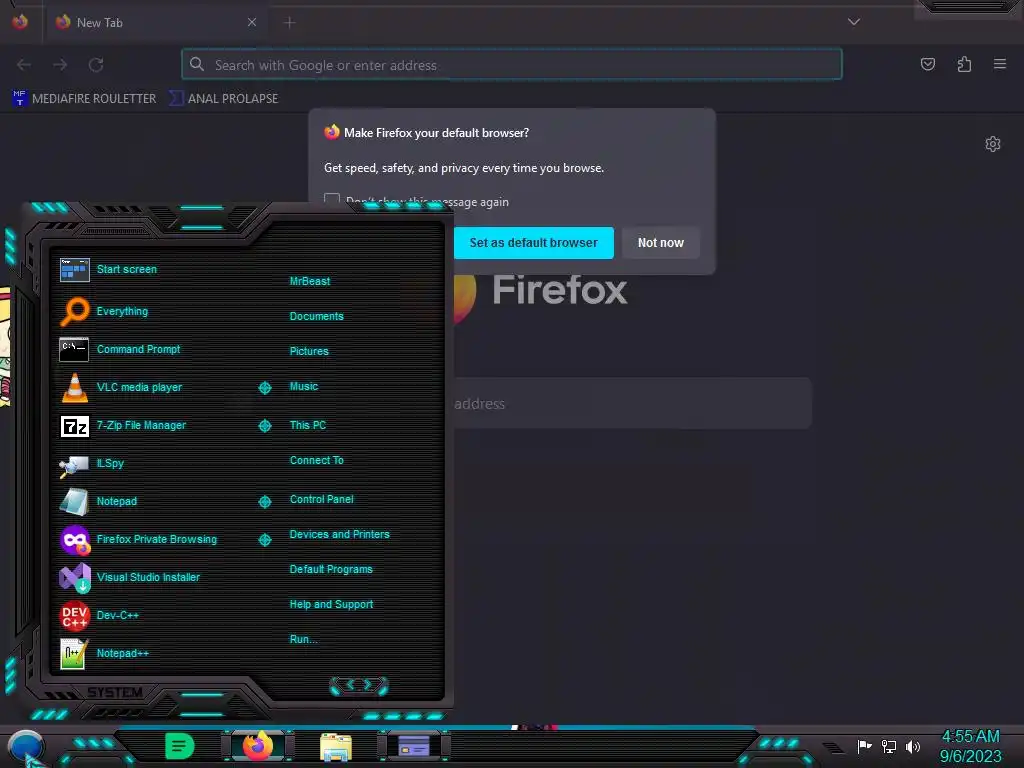Image resolution: width=1024 pixels, height=768 pixels.
Task: Focus the Firefox address bar
Action: click(x=512, y=65)
